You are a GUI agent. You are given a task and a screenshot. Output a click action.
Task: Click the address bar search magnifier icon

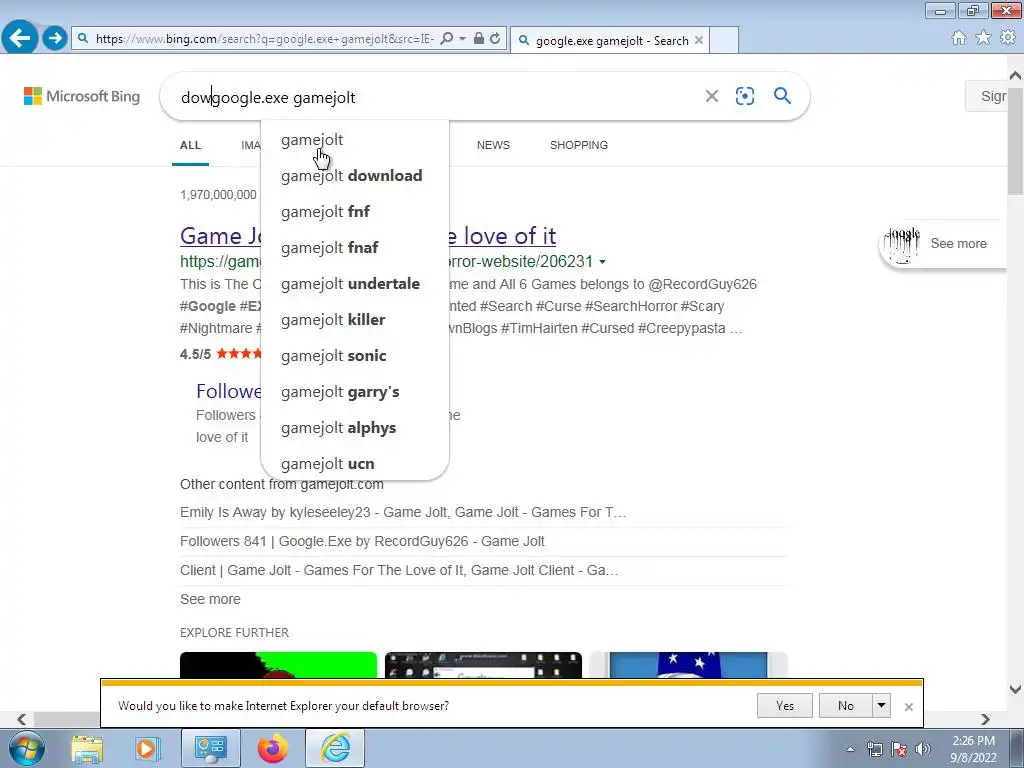click(x=447, y=39)
